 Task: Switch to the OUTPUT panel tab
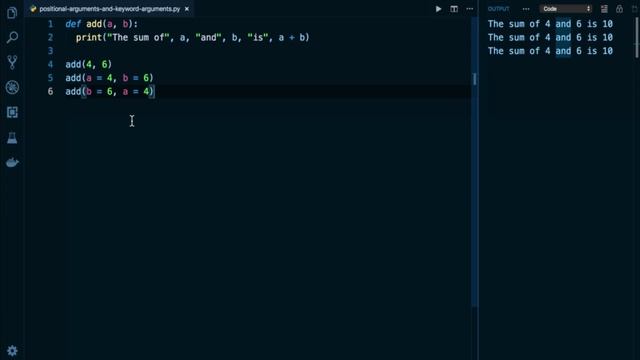point(498,9)
